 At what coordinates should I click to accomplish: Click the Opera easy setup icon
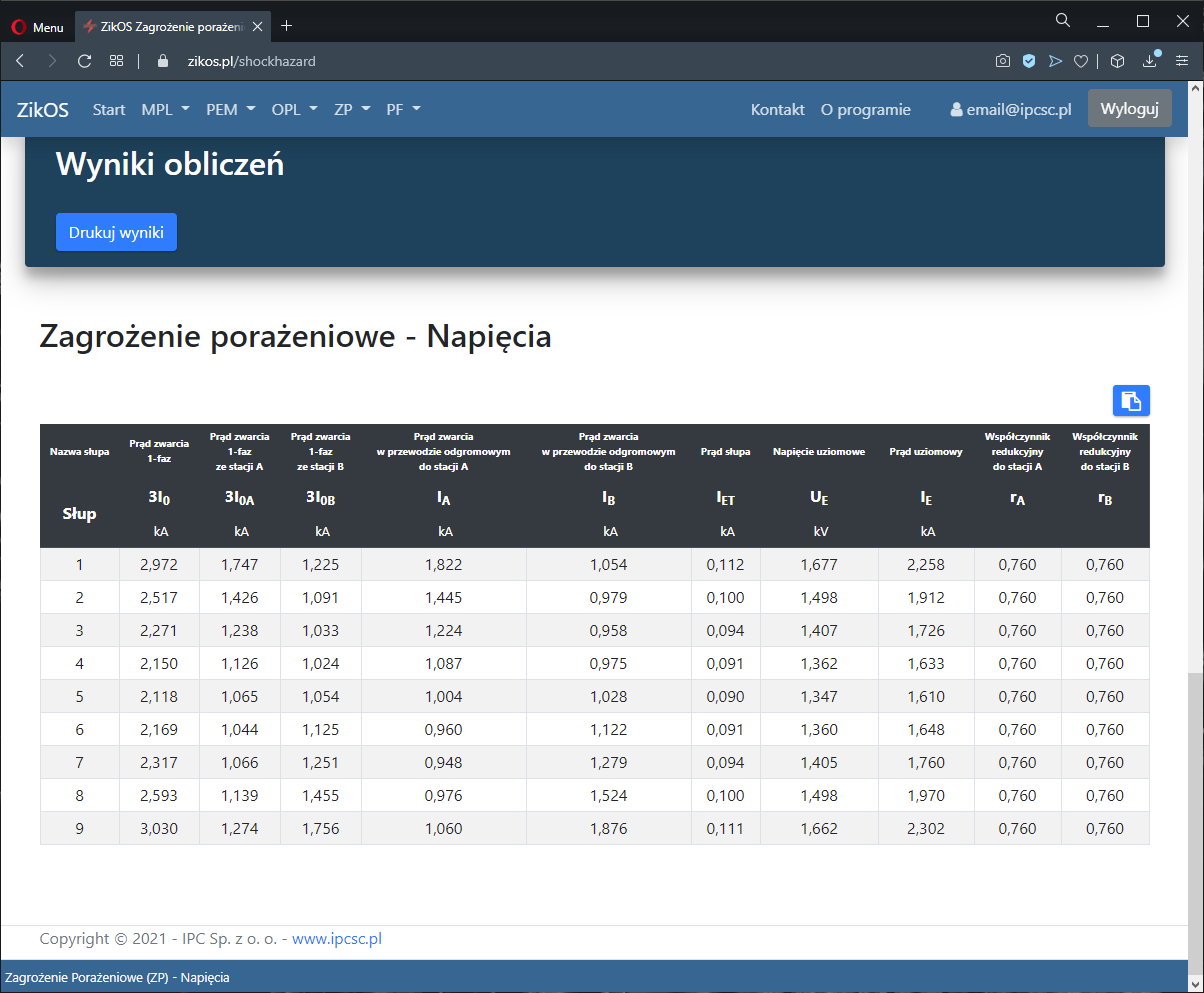click(1182, 61)
